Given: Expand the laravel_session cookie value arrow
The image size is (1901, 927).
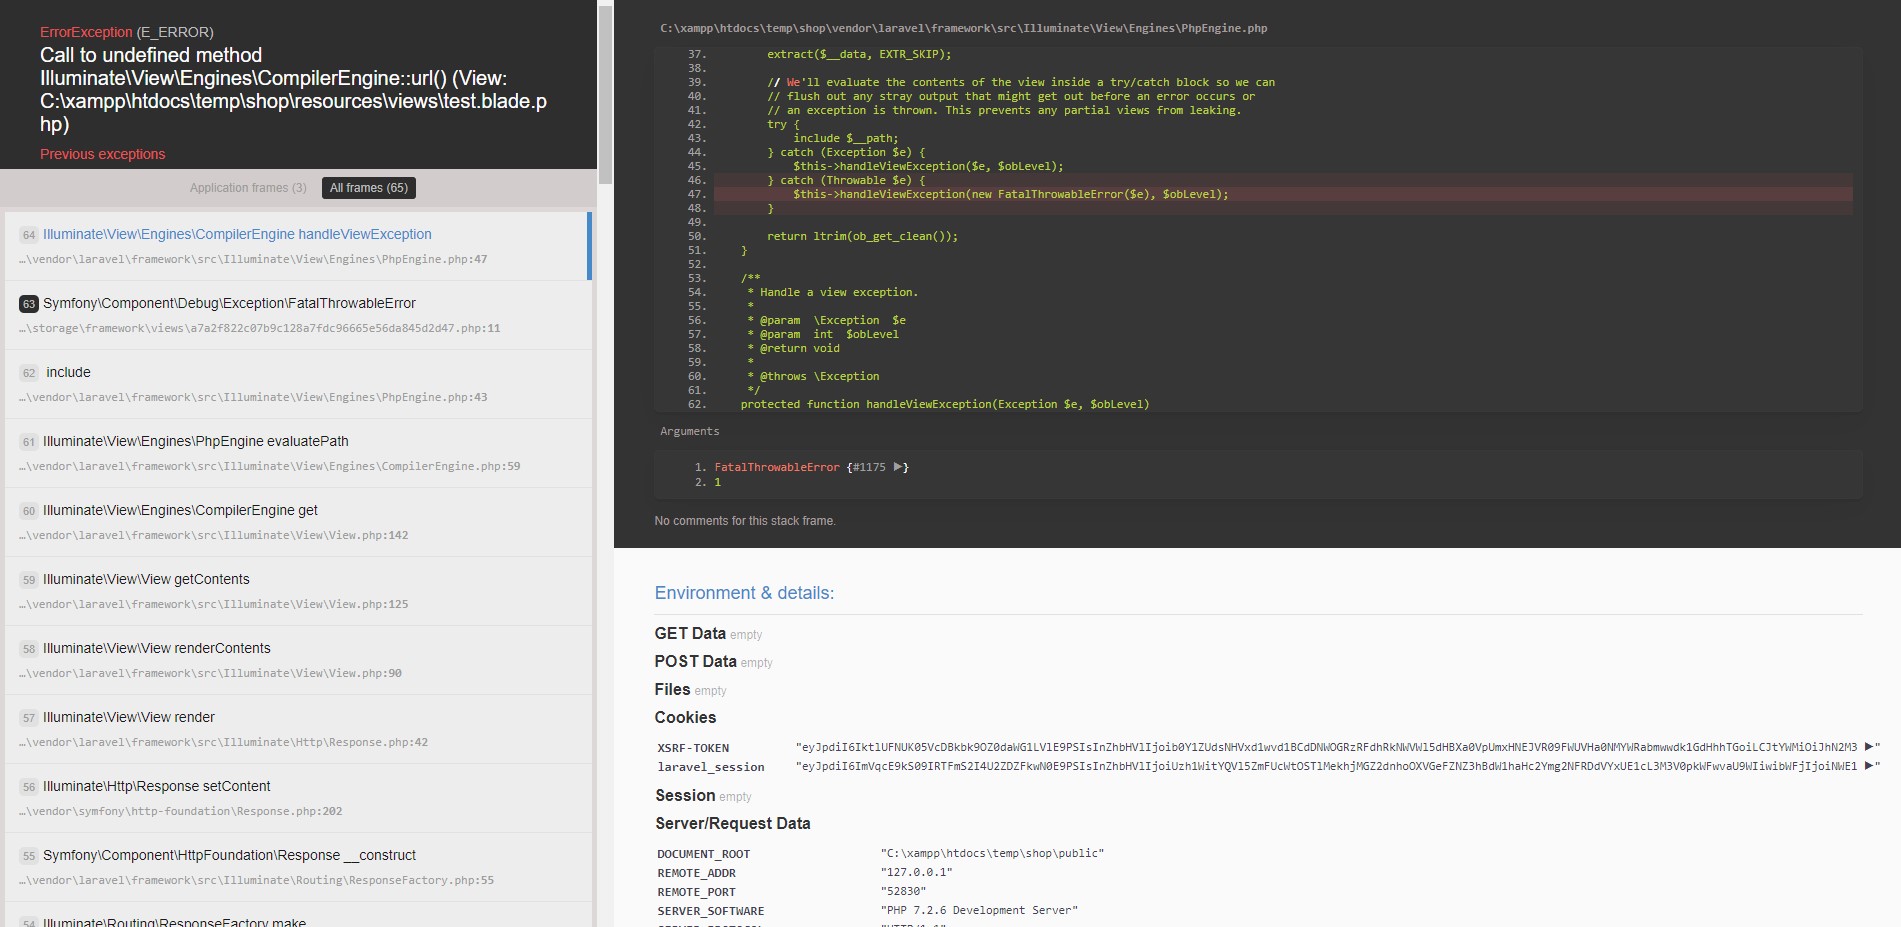Looking at the screenshot, I should point(1868,766).
